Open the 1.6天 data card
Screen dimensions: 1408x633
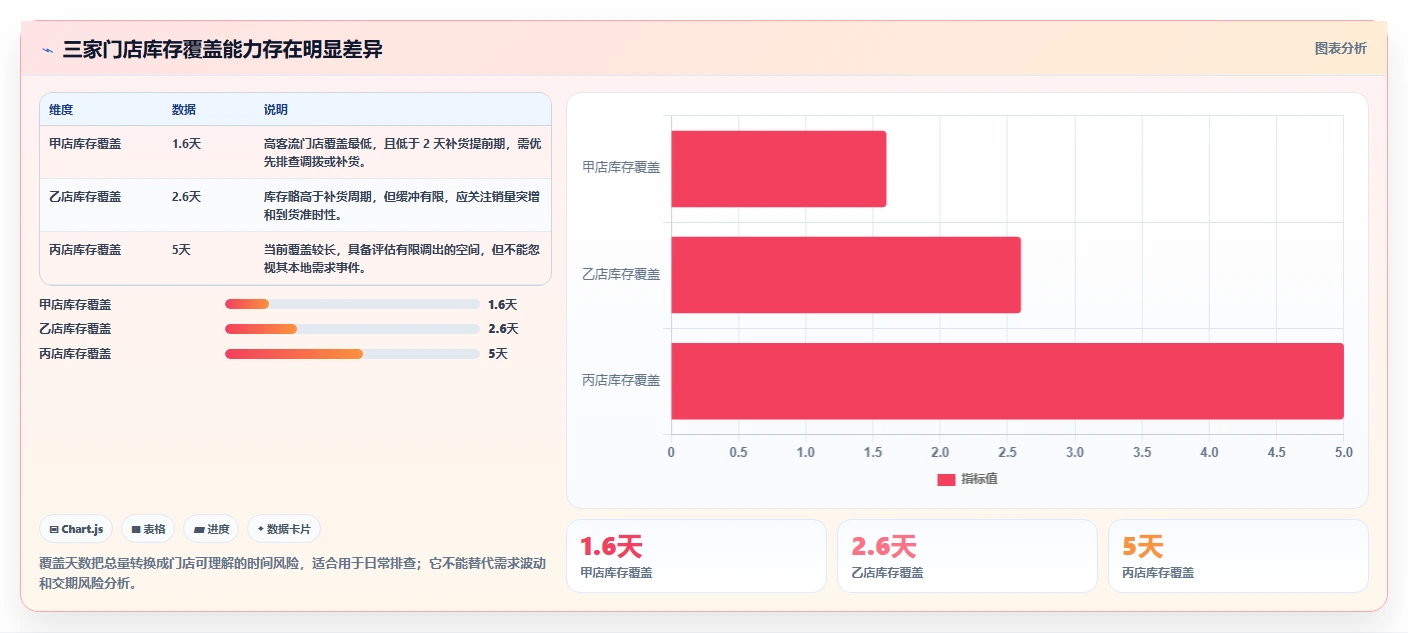pos(696,556)
